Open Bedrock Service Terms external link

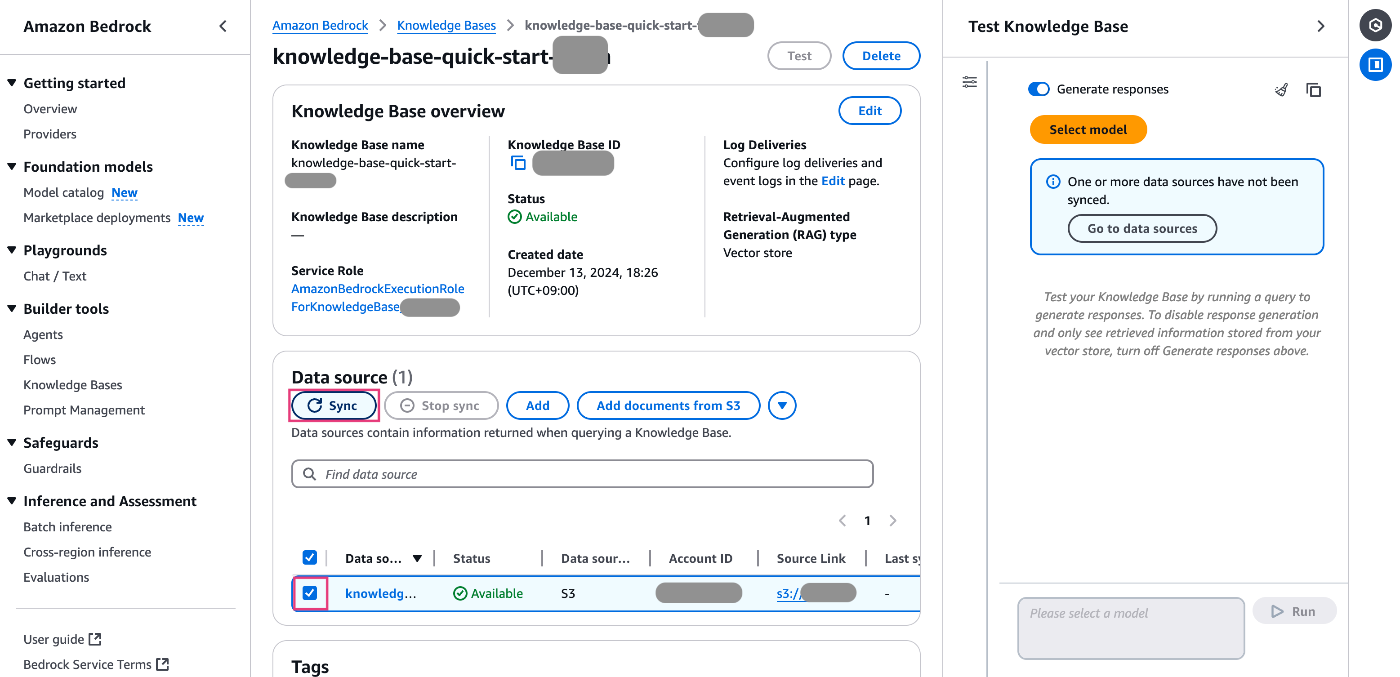(96, 664)
